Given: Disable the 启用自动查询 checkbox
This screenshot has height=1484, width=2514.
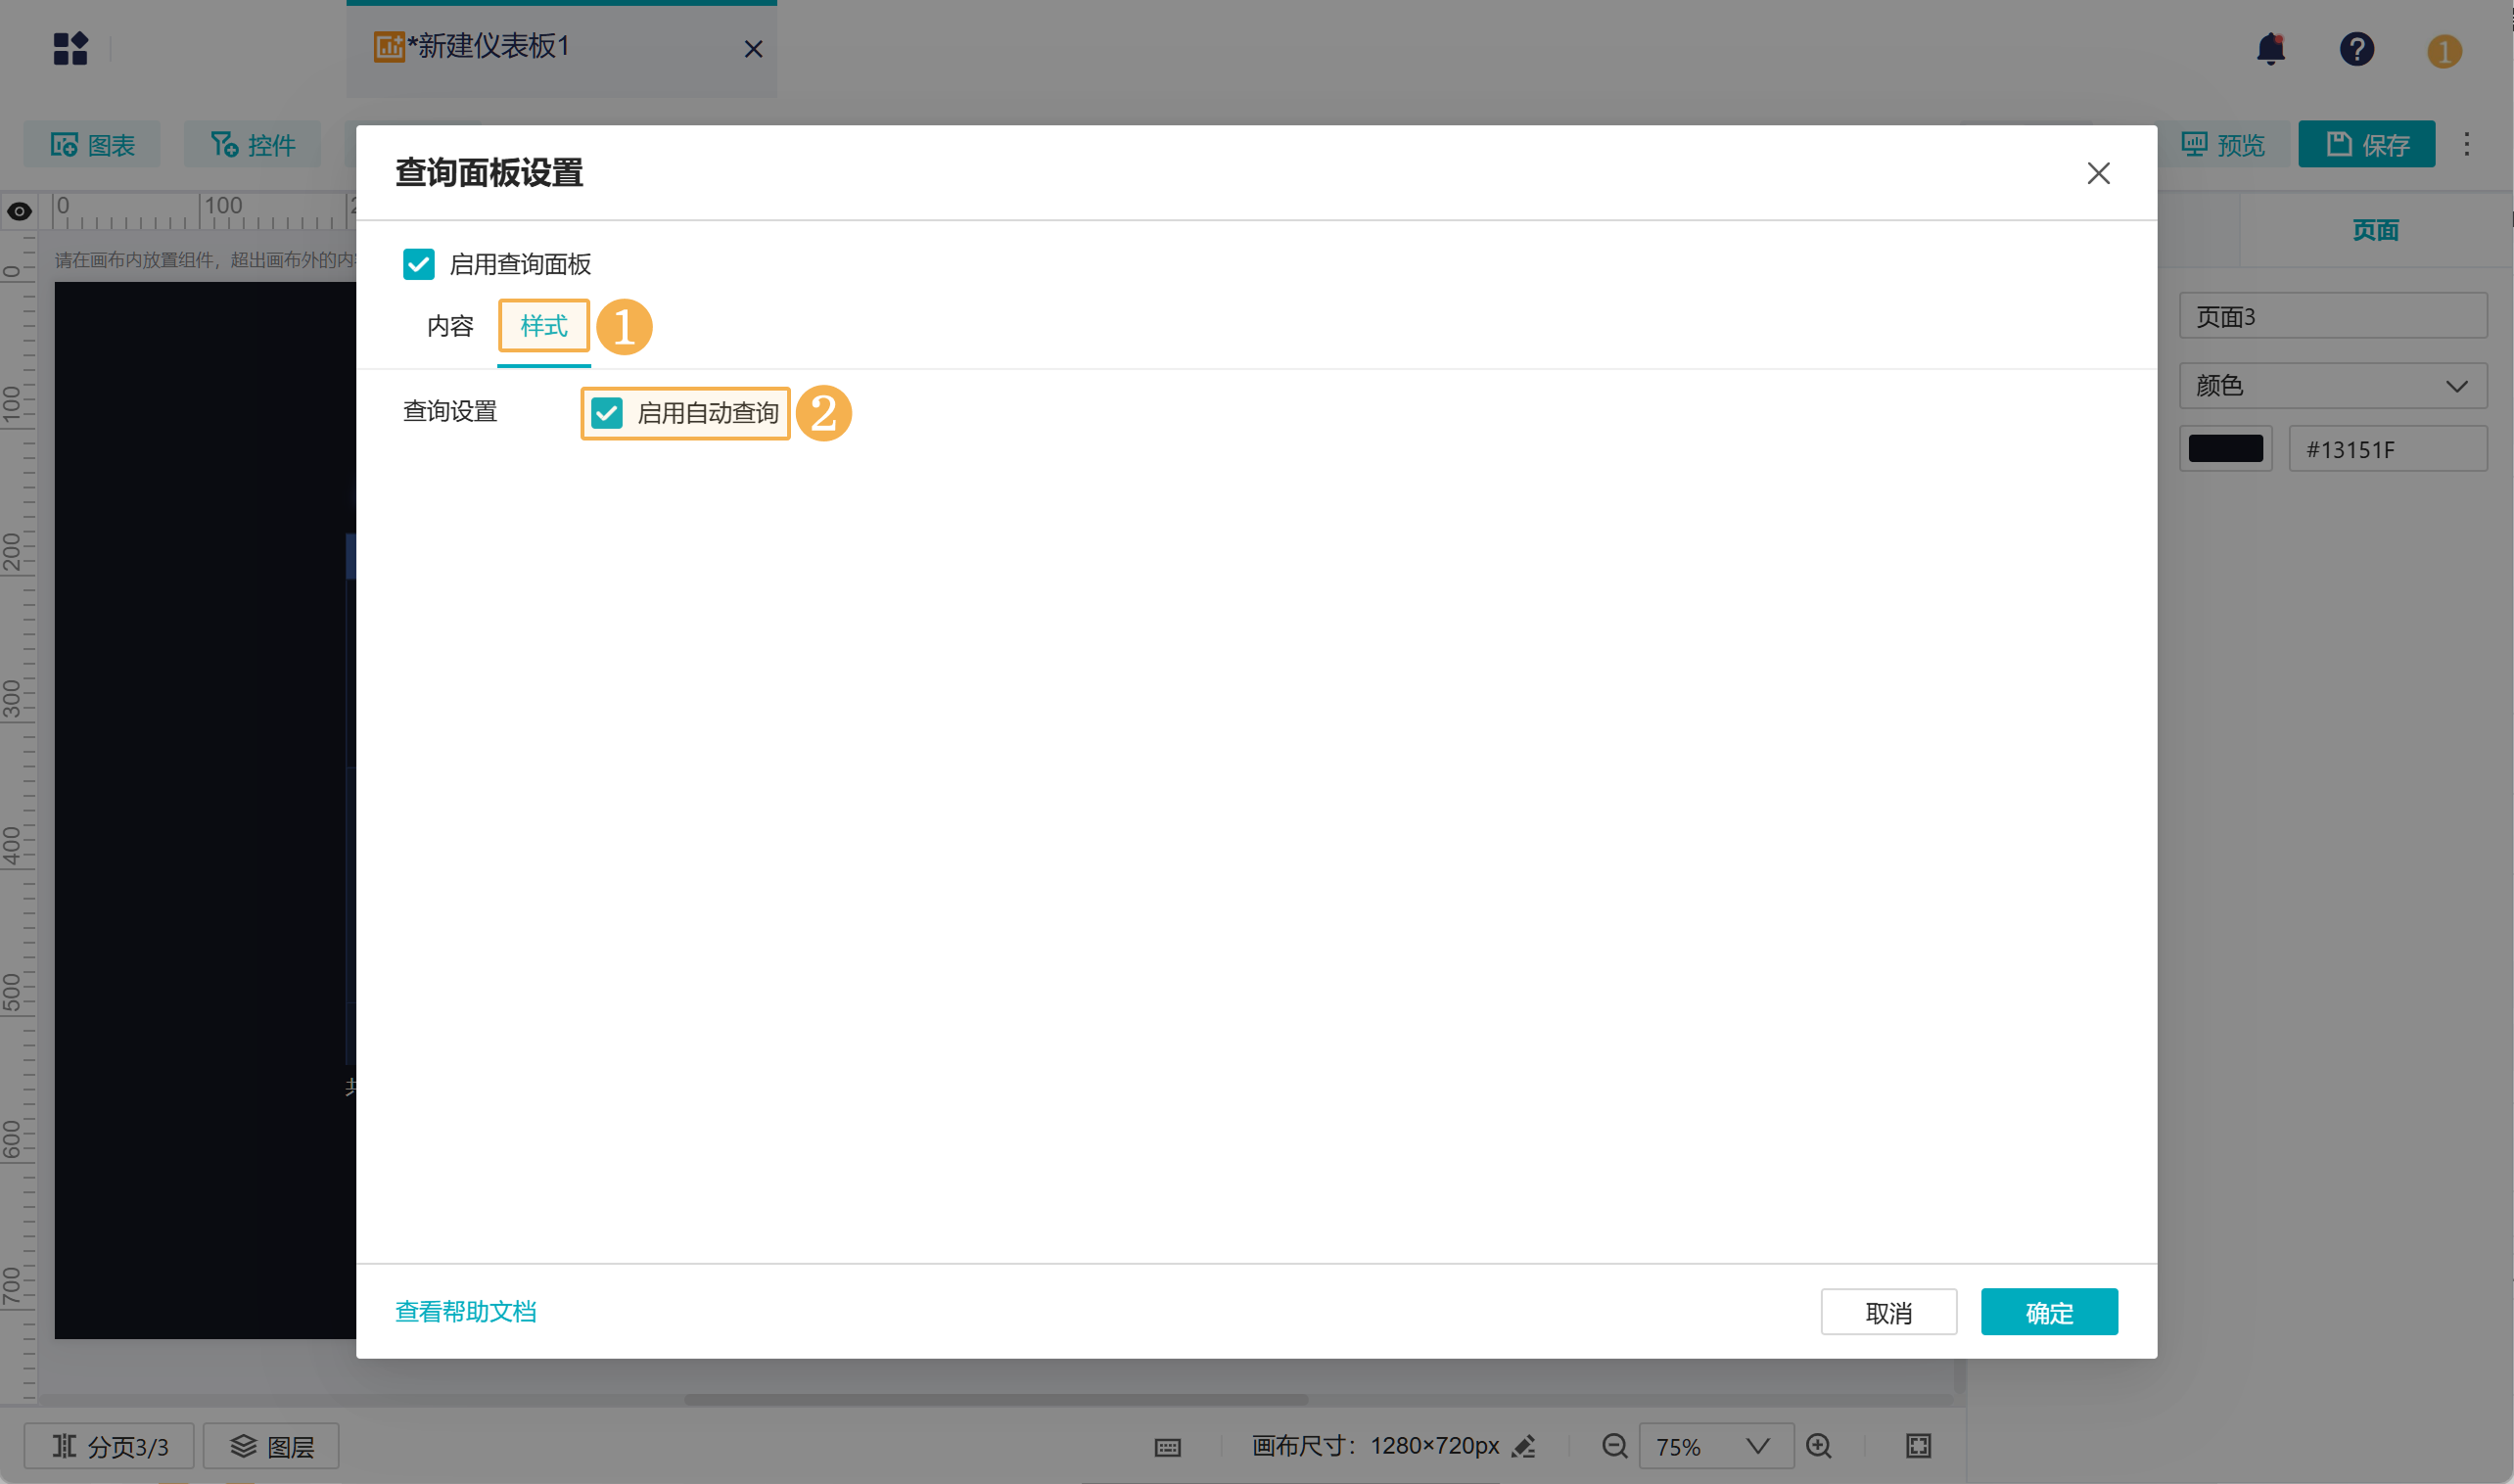Looking at the screenshot, I should point(607,413).
